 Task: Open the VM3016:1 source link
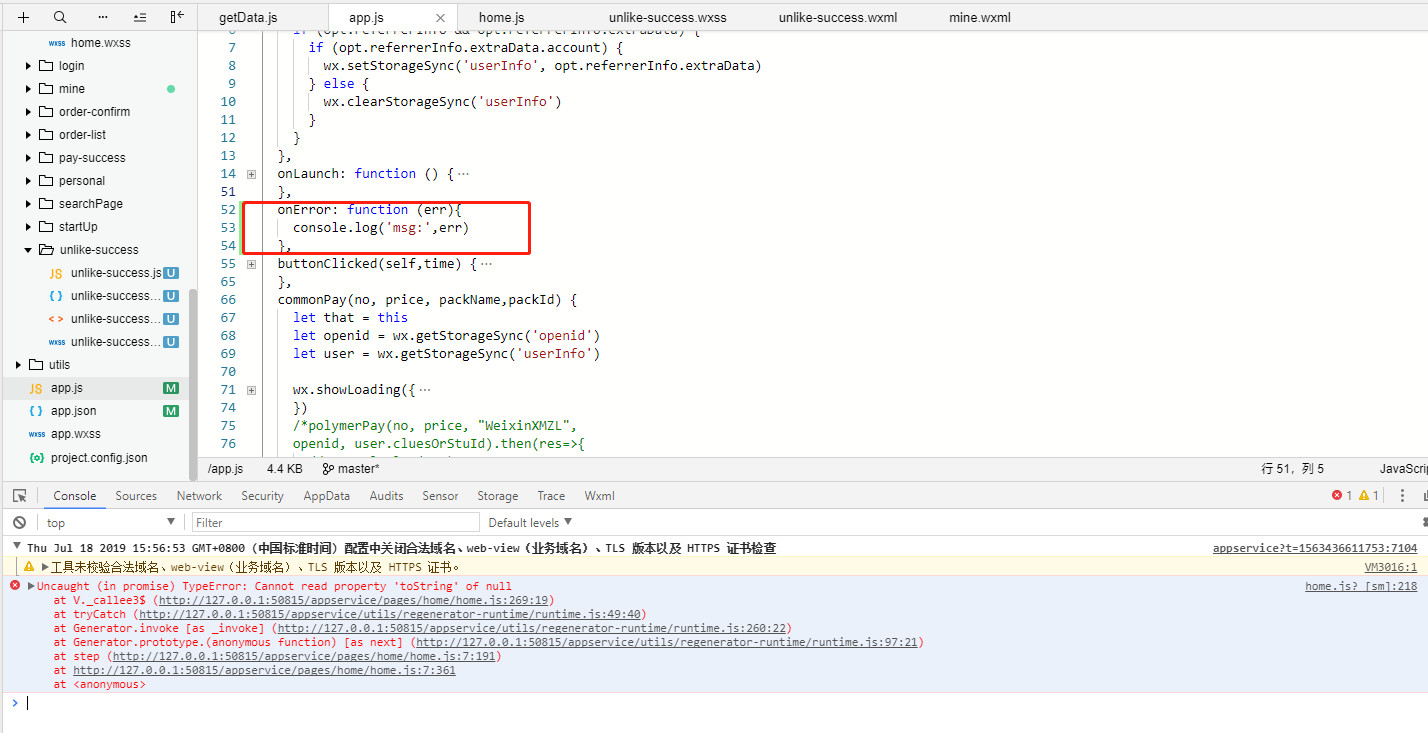1391,567
